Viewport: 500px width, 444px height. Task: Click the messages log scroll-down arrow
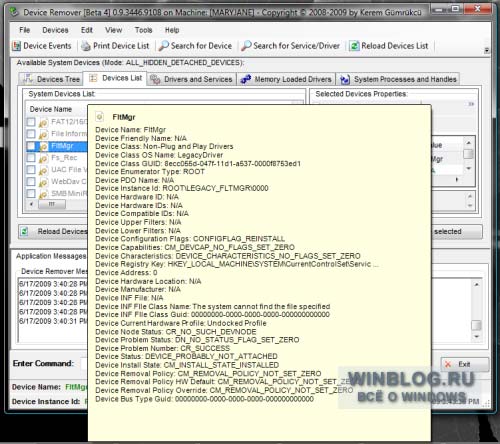[477, 336]
